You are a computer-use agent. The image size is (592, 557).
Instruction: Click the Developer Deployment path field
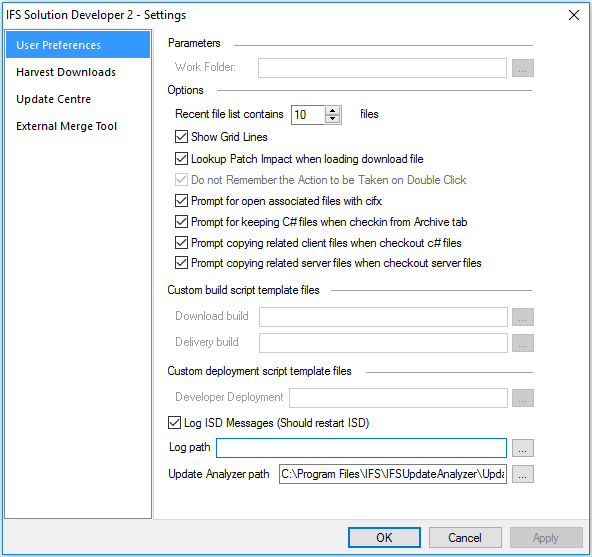click(x=398, y=398)
